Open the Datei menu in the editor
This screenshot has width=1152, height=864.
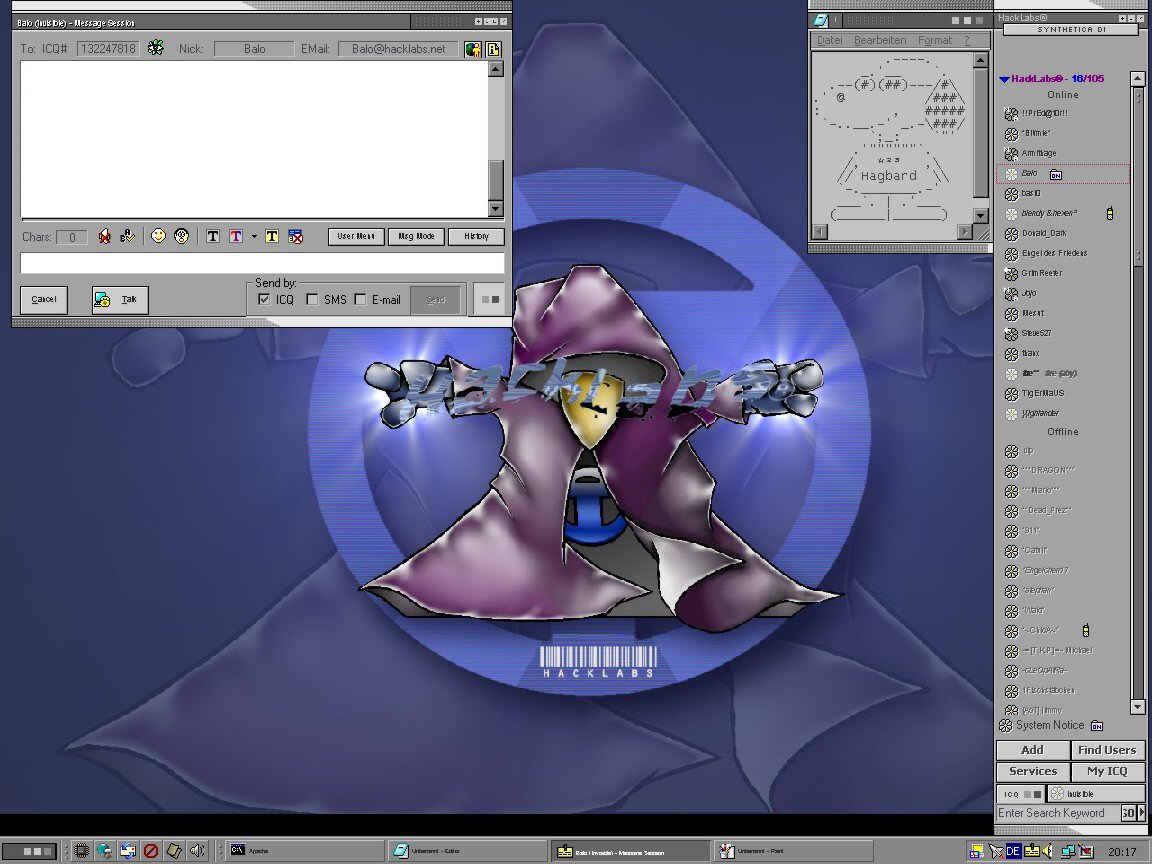pos(830,40)
